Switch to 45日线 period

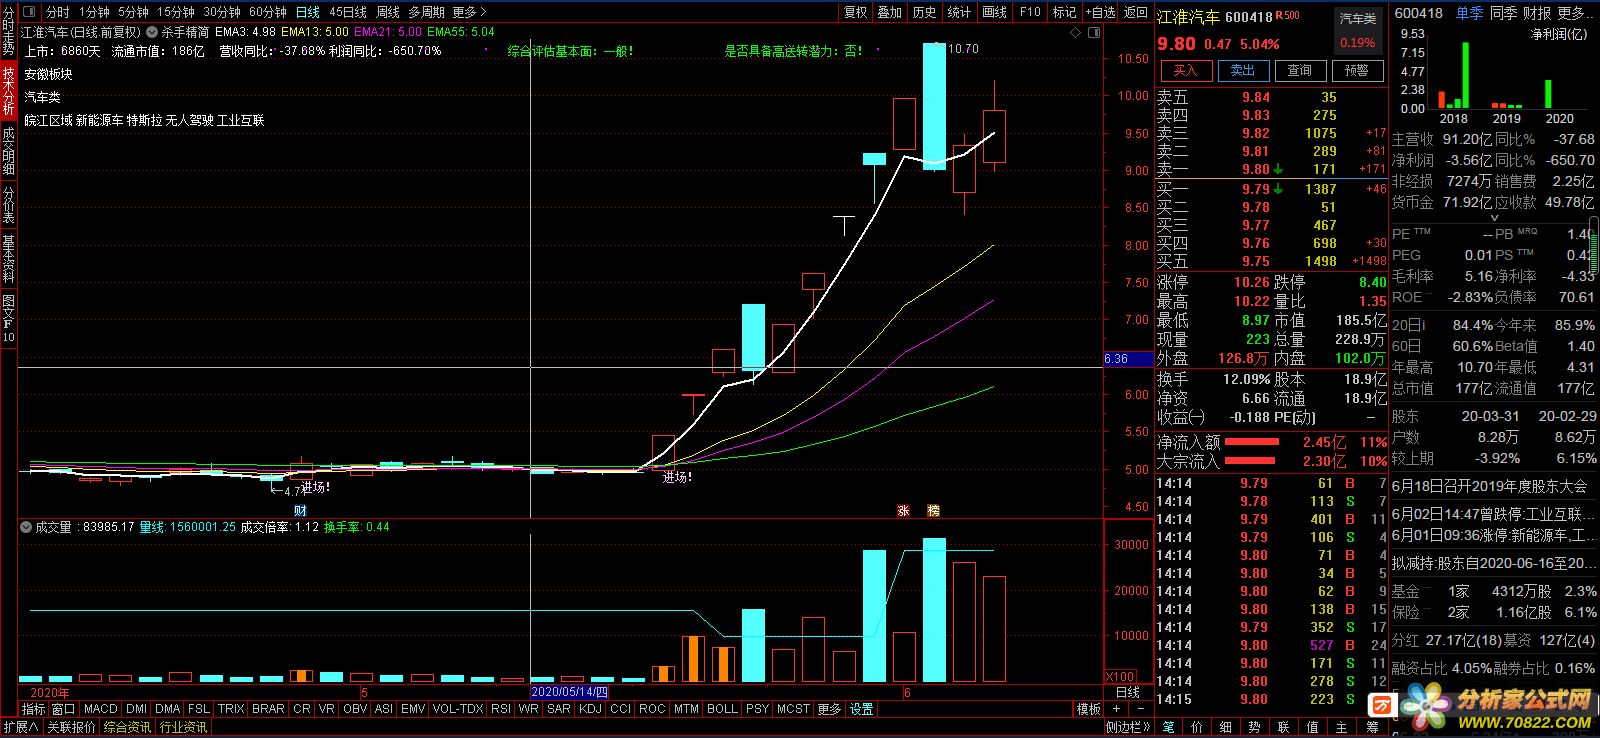tap(348, 12)
